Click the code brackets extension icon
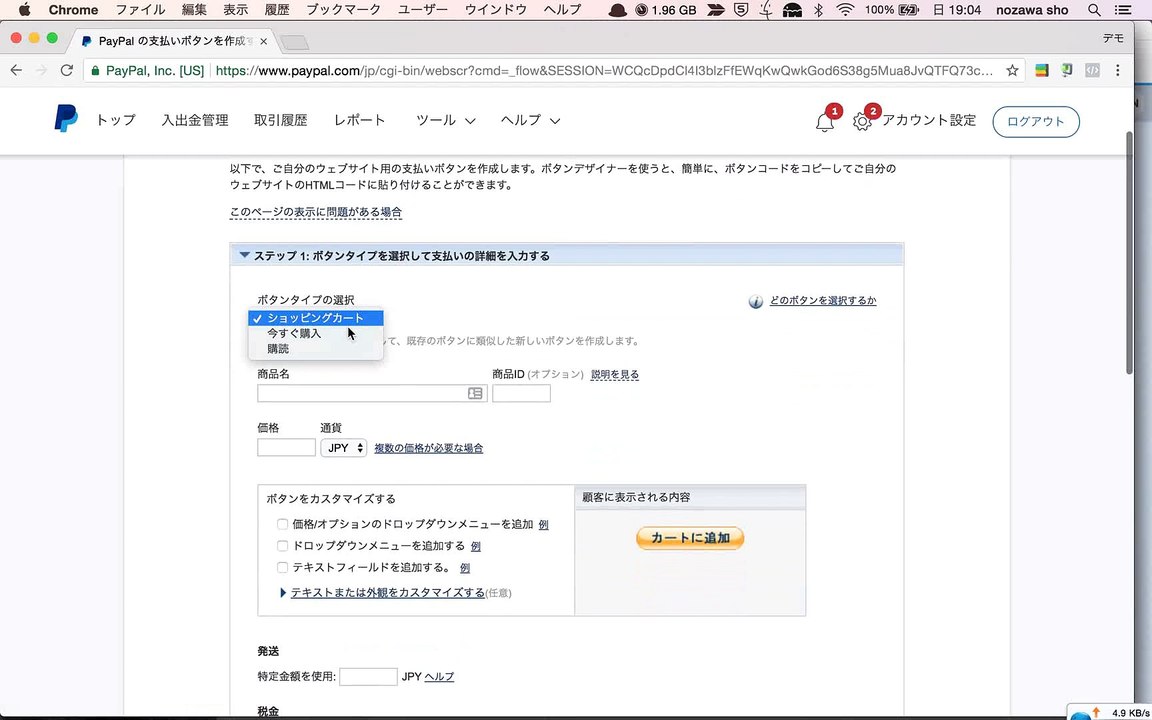1152x720 pixels. [x=1092, y=71]
